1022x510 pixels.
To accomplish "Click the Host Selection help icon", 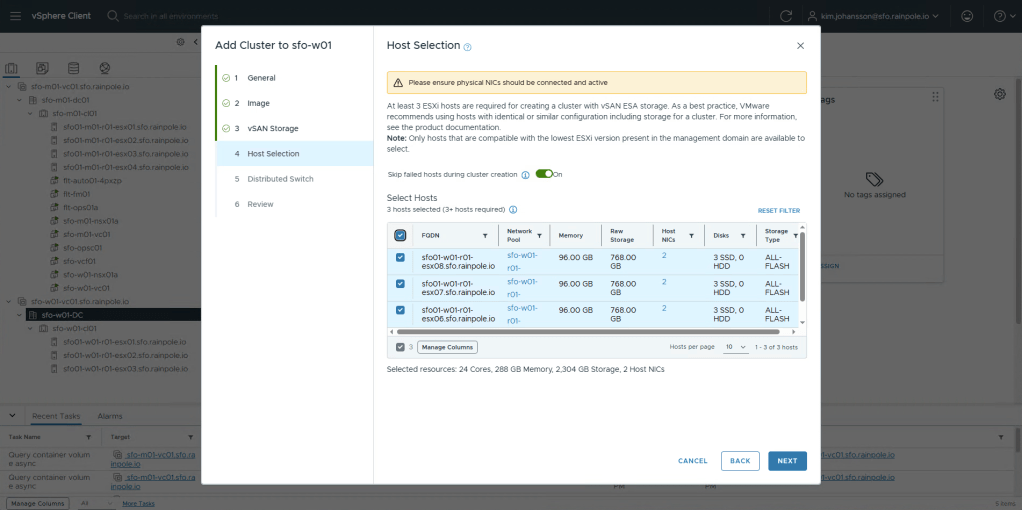I will tap(467, 47).
